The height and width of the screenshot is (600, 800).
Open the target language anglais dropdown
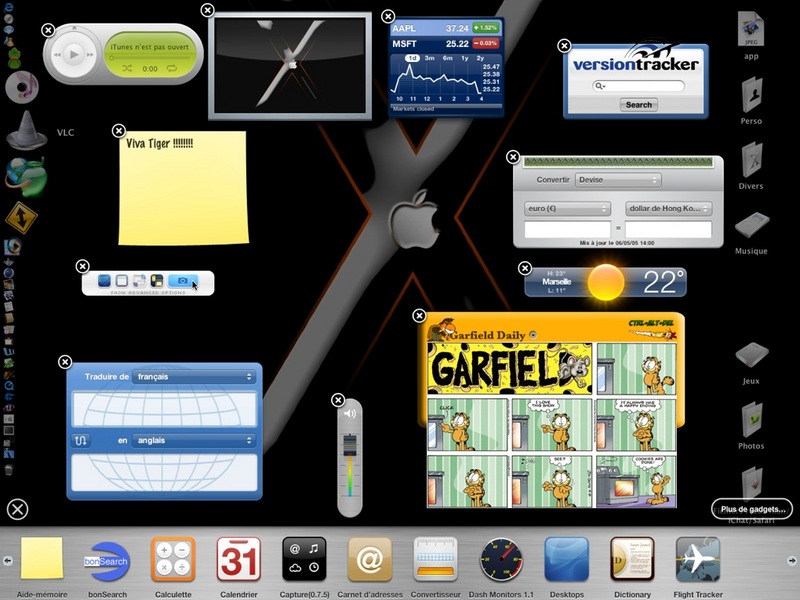click(193, 440)
